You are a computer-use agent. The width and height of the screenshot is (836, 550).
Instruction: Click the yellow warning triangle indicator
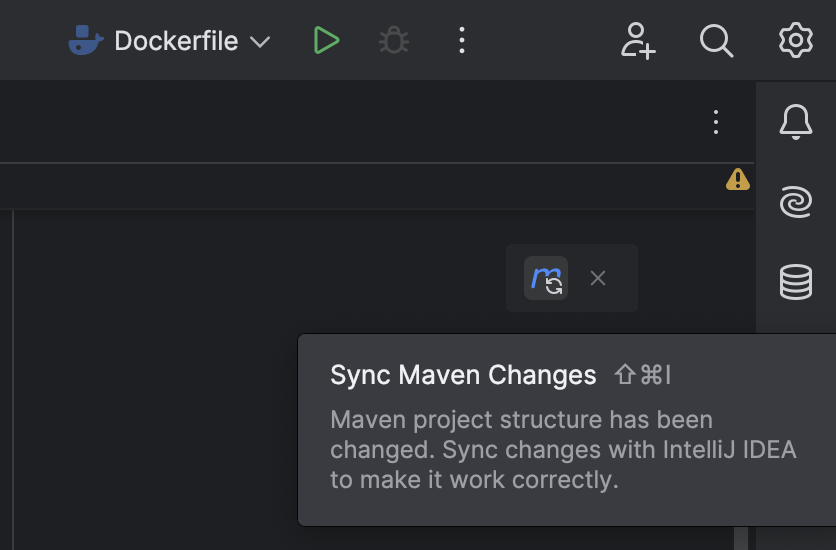[x=737, y=180]
